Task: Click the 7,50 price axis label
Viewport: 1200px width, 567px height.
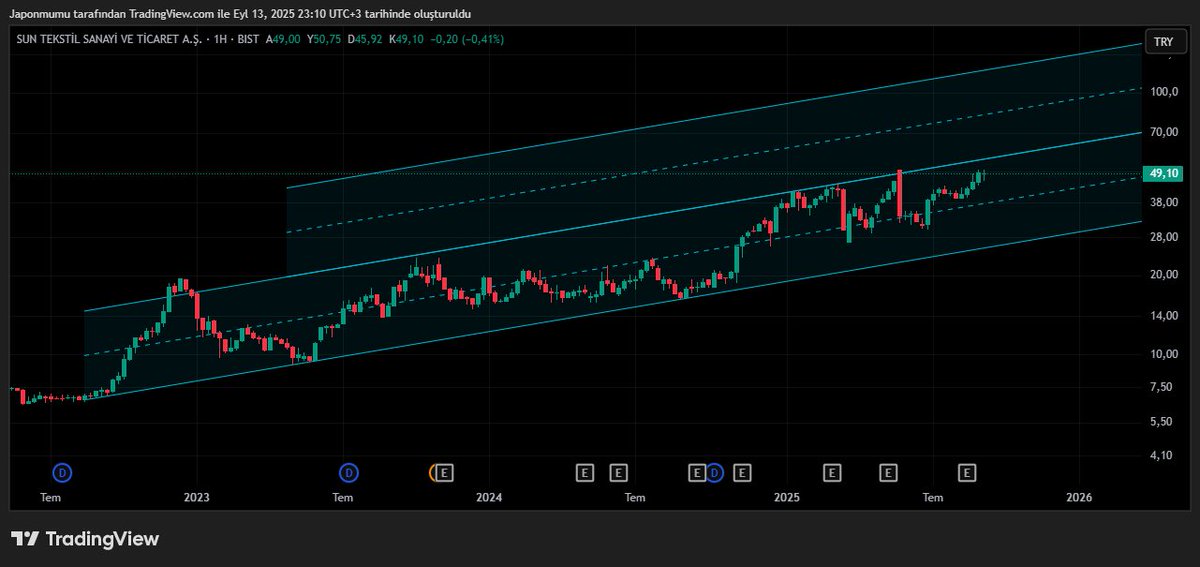Action: tap(1161, 387)
